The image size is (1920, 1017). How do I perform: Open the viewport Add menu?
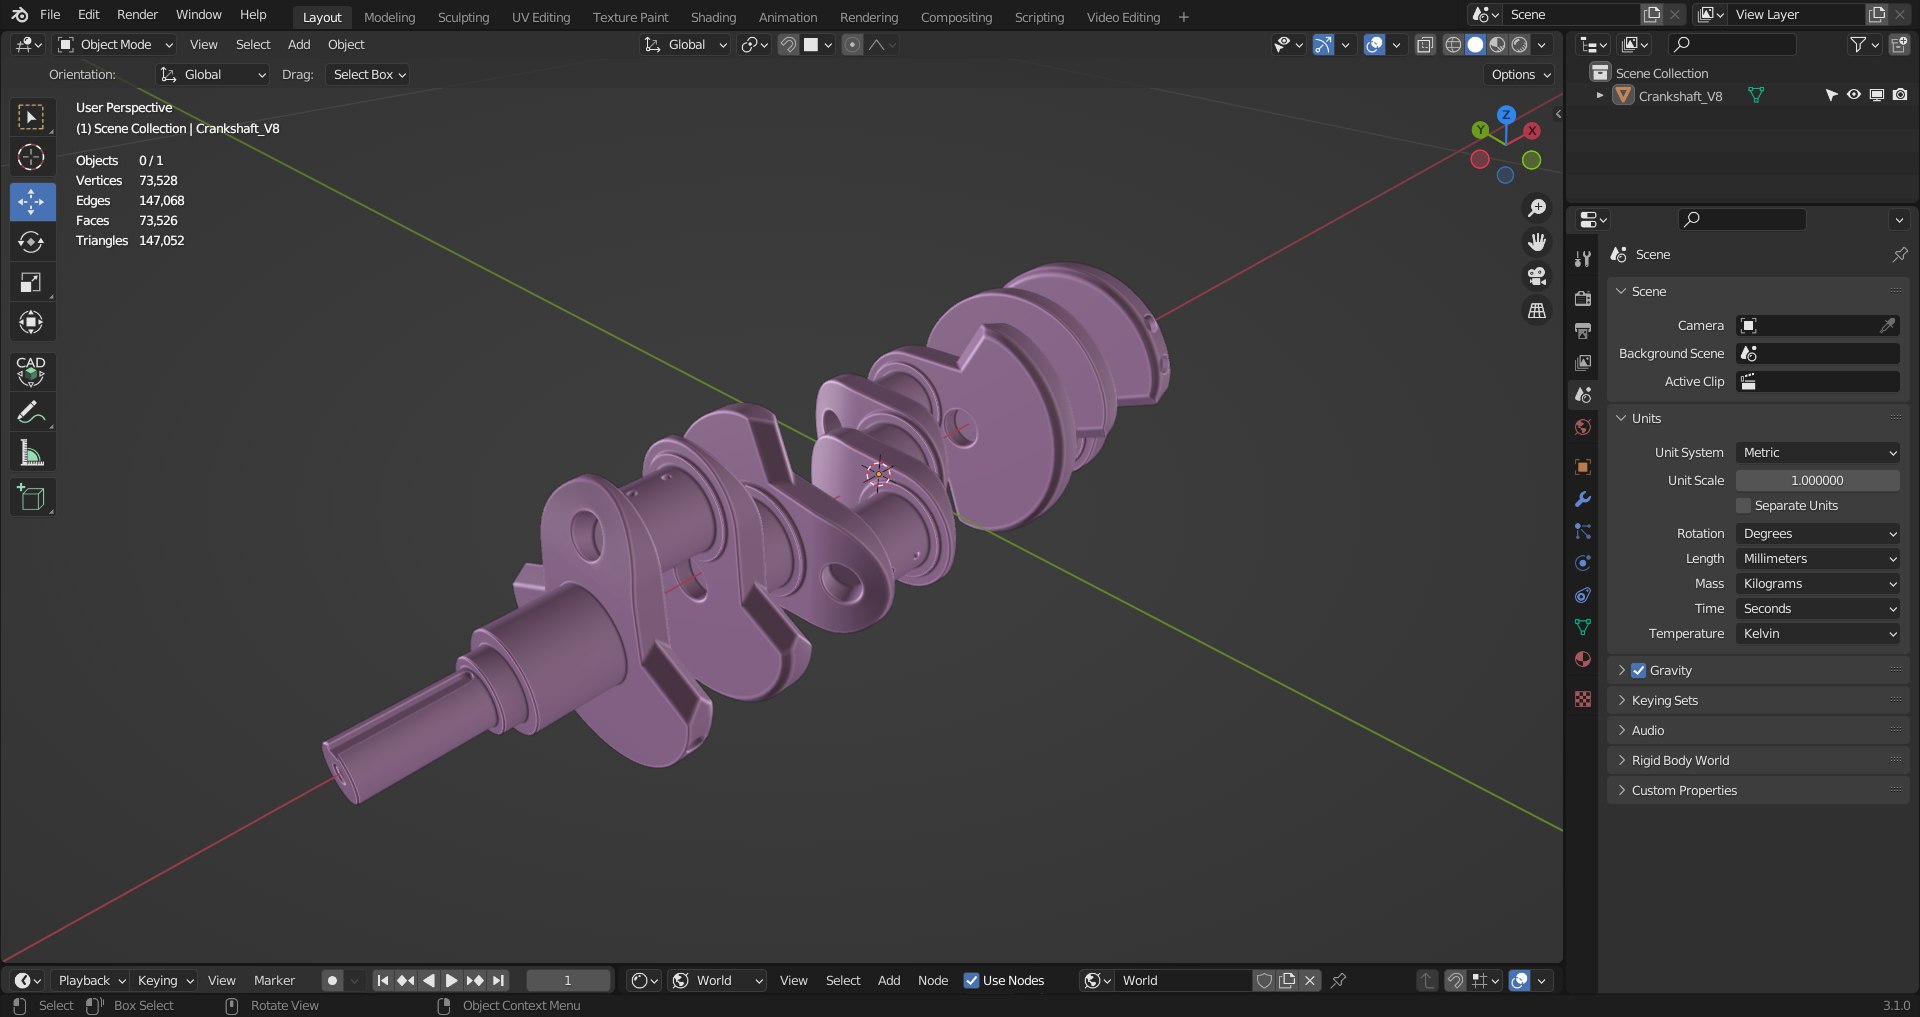(299, 45)
